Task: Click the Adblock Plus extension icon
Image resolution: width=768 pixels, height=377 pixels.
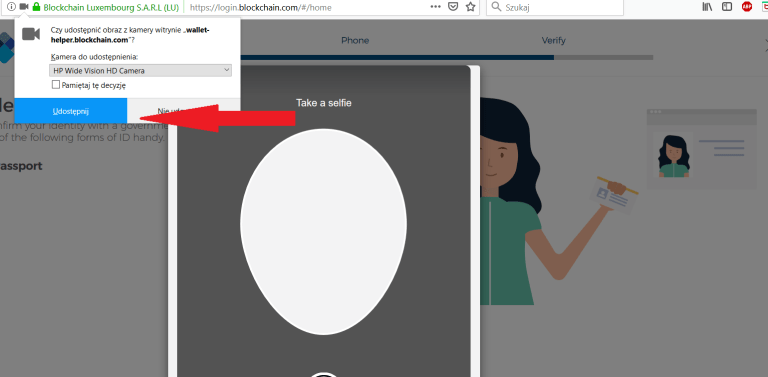Action: 747,7
